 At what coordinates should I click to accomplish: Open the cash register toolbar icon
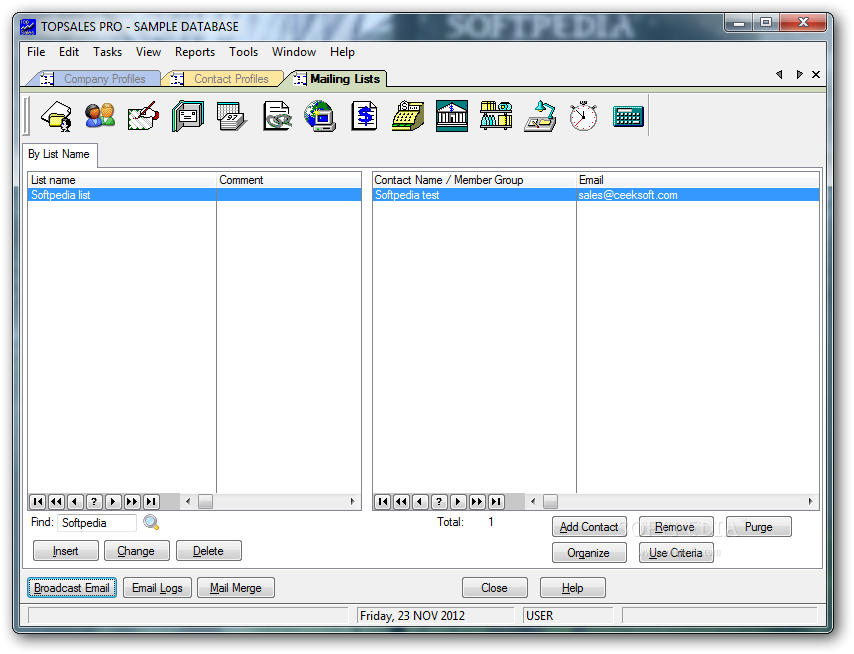click(x=408, y=116)
